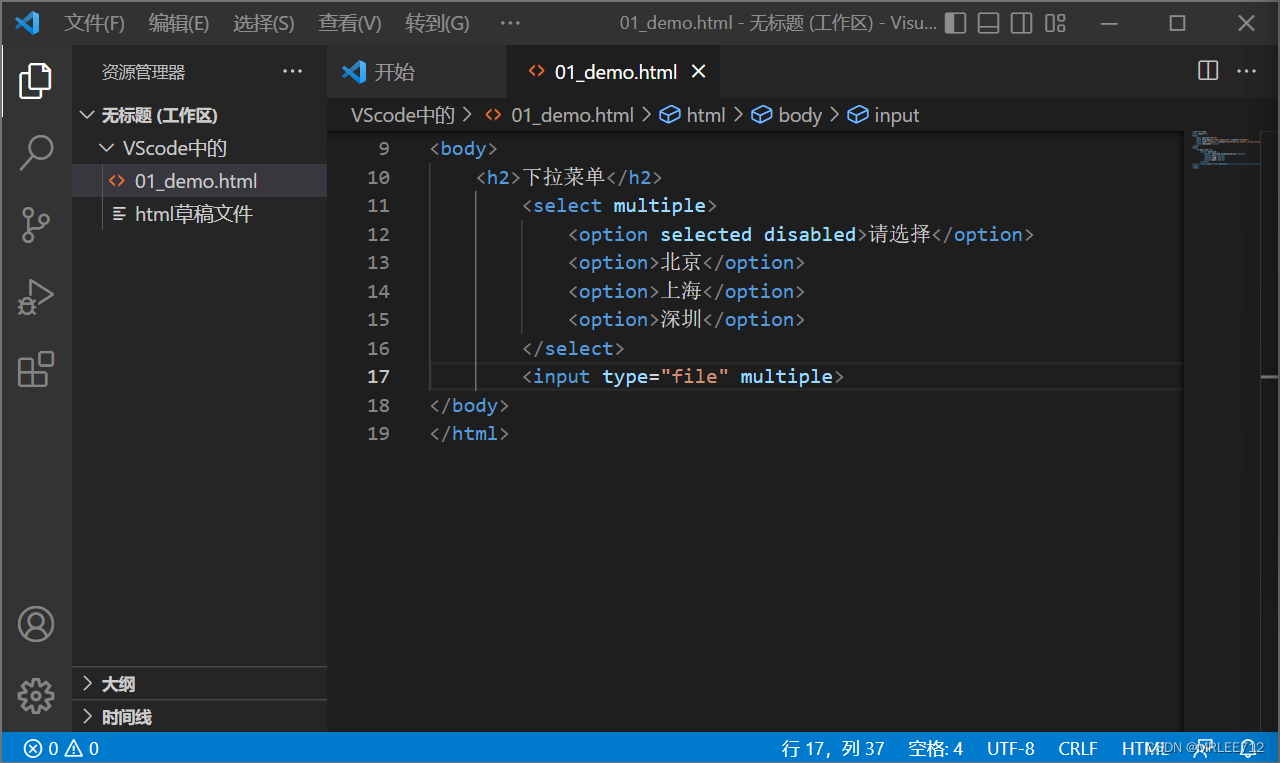The image size is (1280, 763).
Task: Collapse the VScode中的 folder
Action: point(200,148)
